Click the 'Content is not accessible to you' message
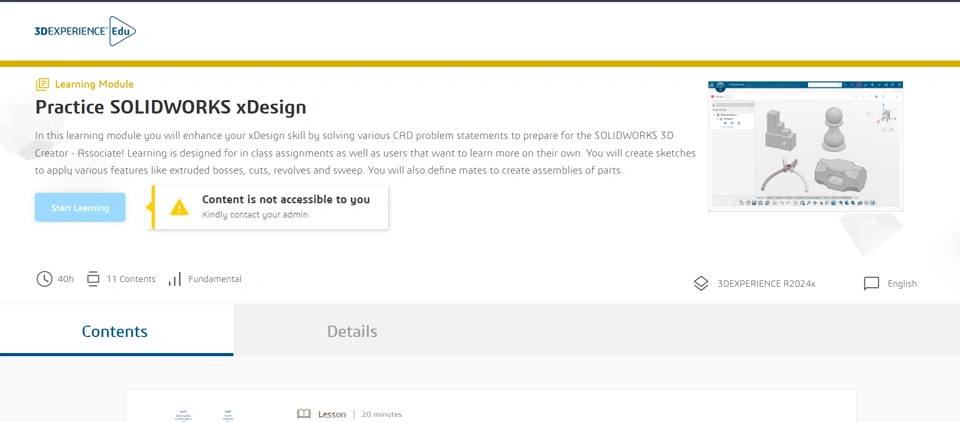The image size is (960, 422). 286,200
